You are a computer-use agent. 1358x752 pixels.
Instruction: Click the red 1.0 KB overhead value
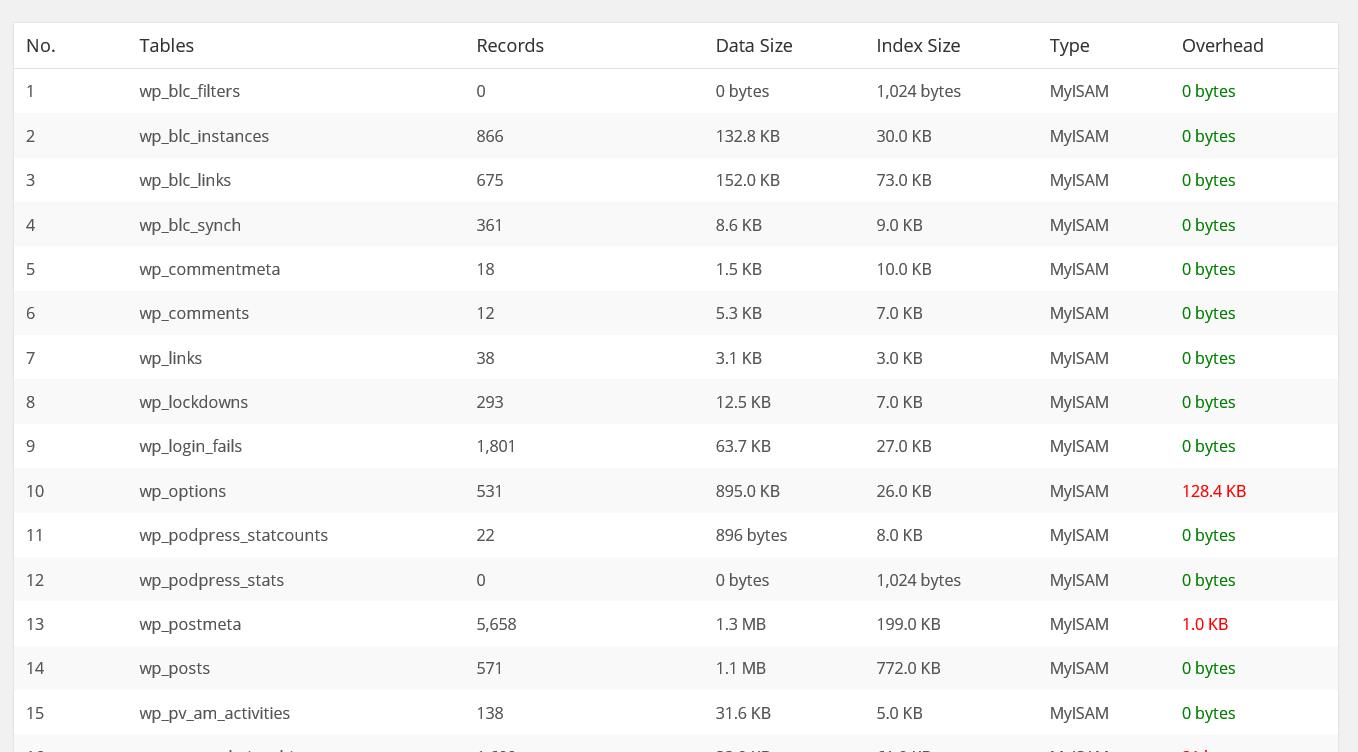[1204, 624]
